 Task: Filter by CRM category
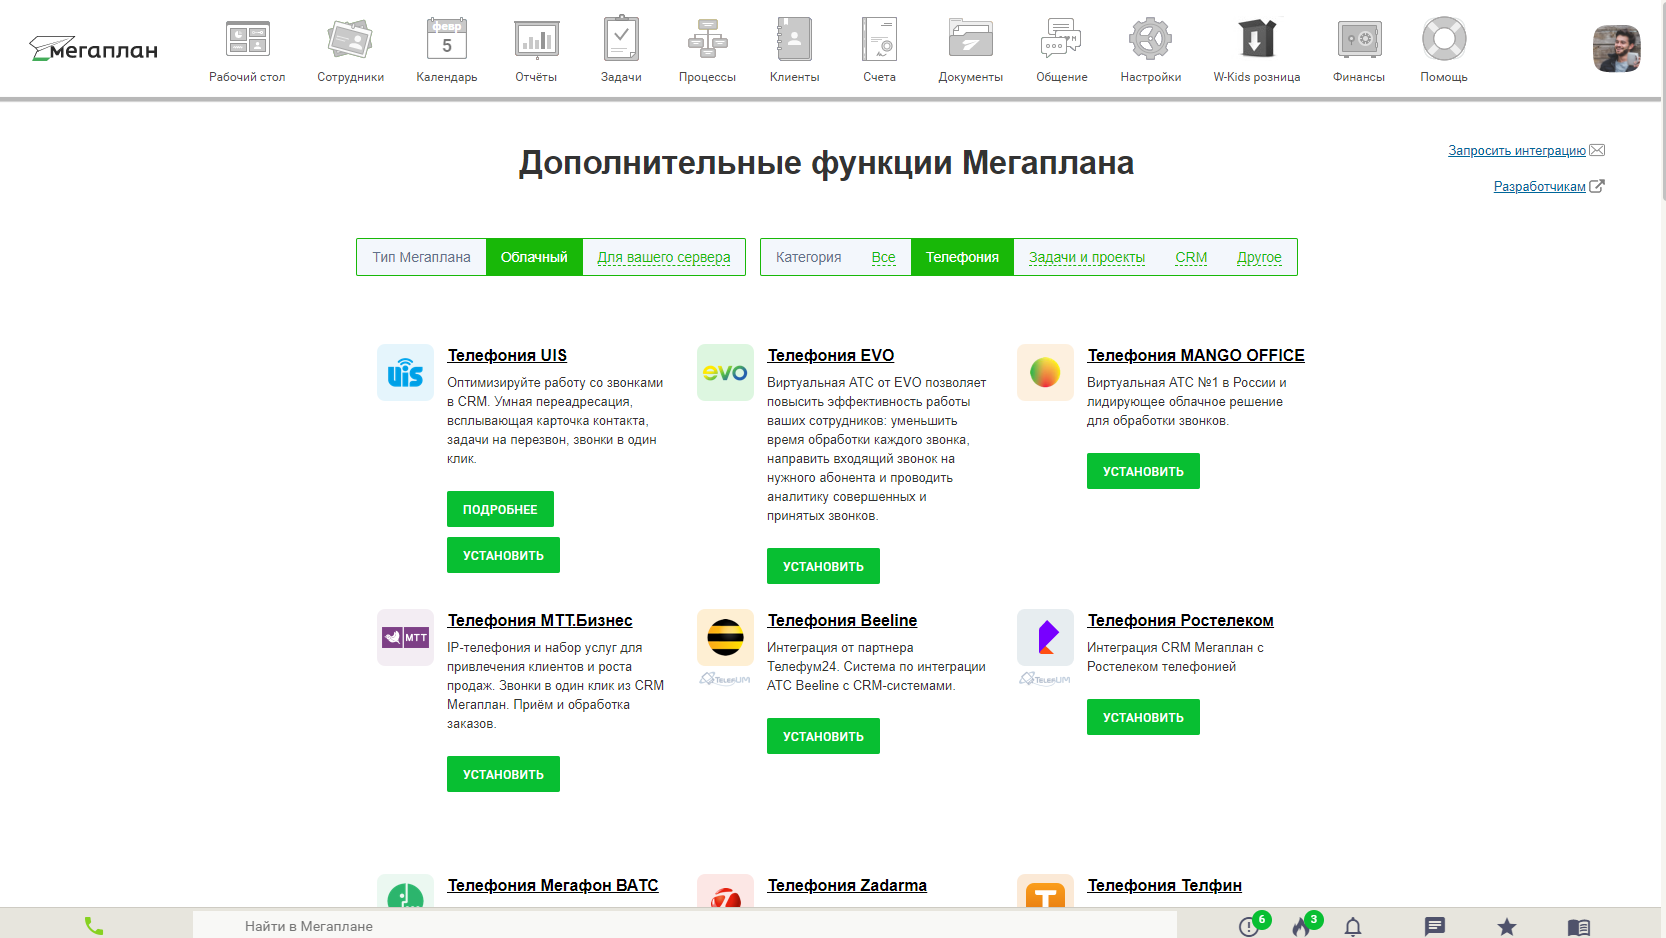coord(1191,257)
